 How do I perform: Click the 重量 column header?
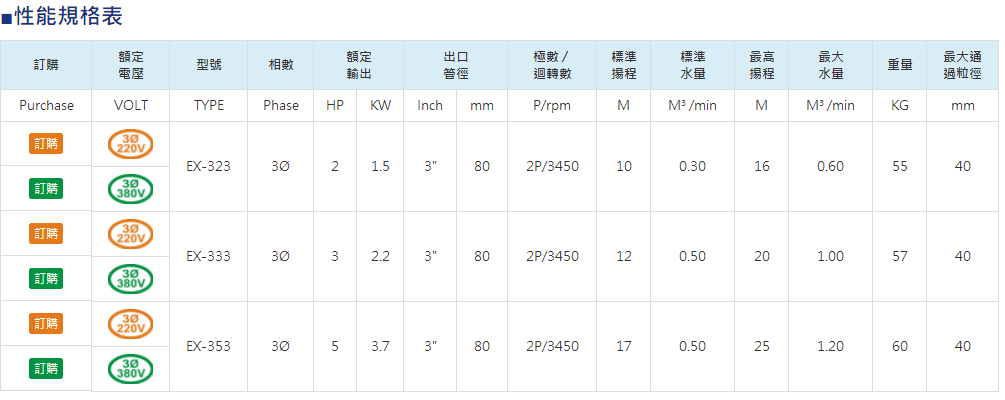click(900, 65)
